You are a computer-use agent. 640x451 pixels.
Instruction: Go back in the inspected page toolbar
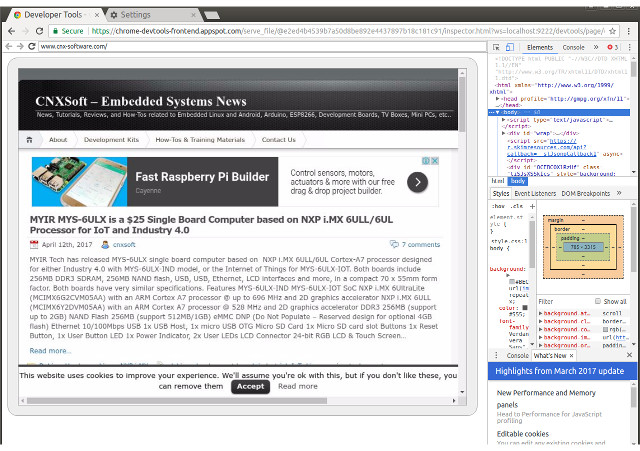pyautogui.click(x=9, y=47)
